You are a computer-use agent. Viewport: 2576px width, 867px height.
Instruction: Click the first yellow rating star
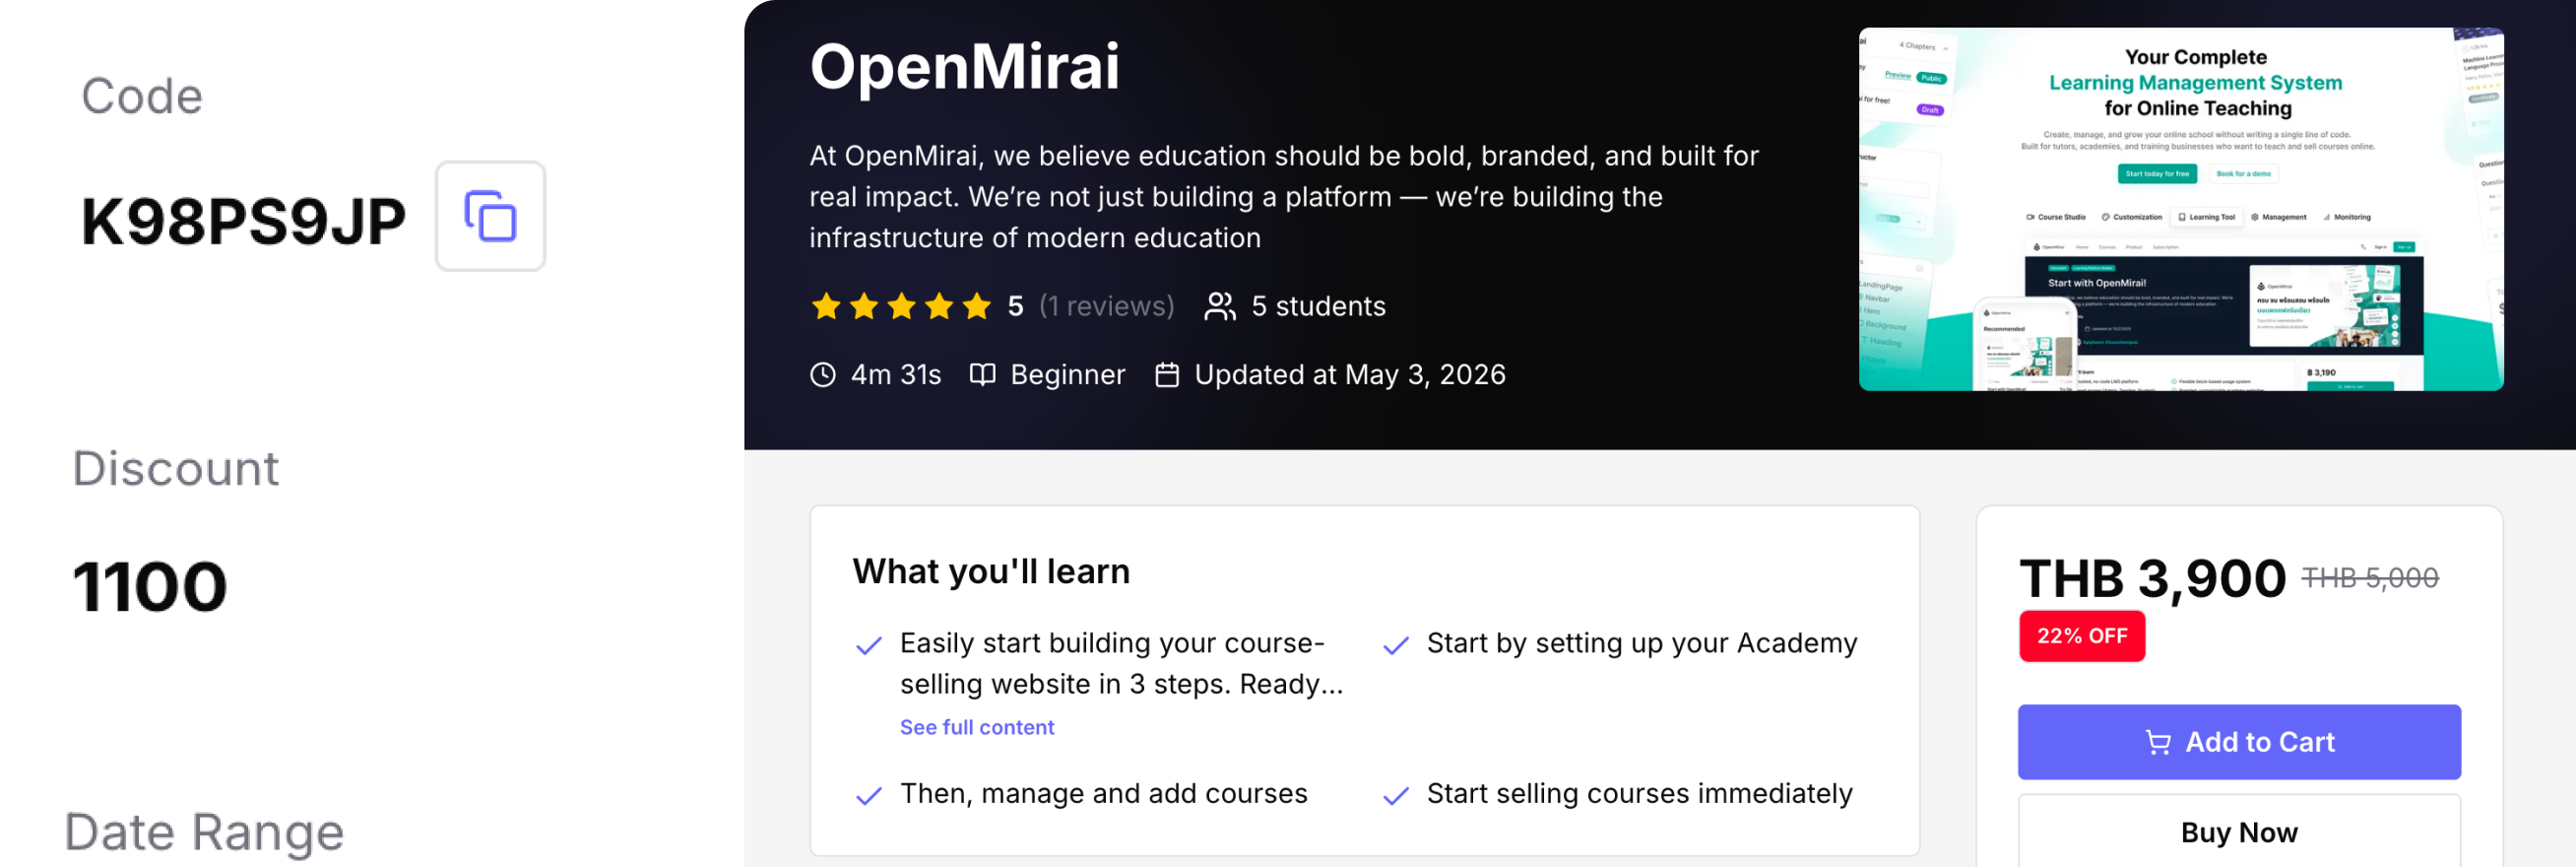825,306
